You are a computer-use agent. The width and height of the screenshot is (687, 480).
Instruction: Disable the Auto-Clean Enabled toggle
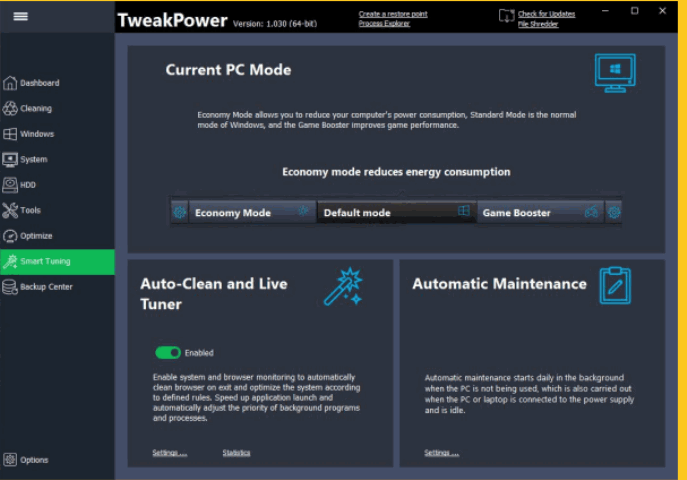pos(168,353)
